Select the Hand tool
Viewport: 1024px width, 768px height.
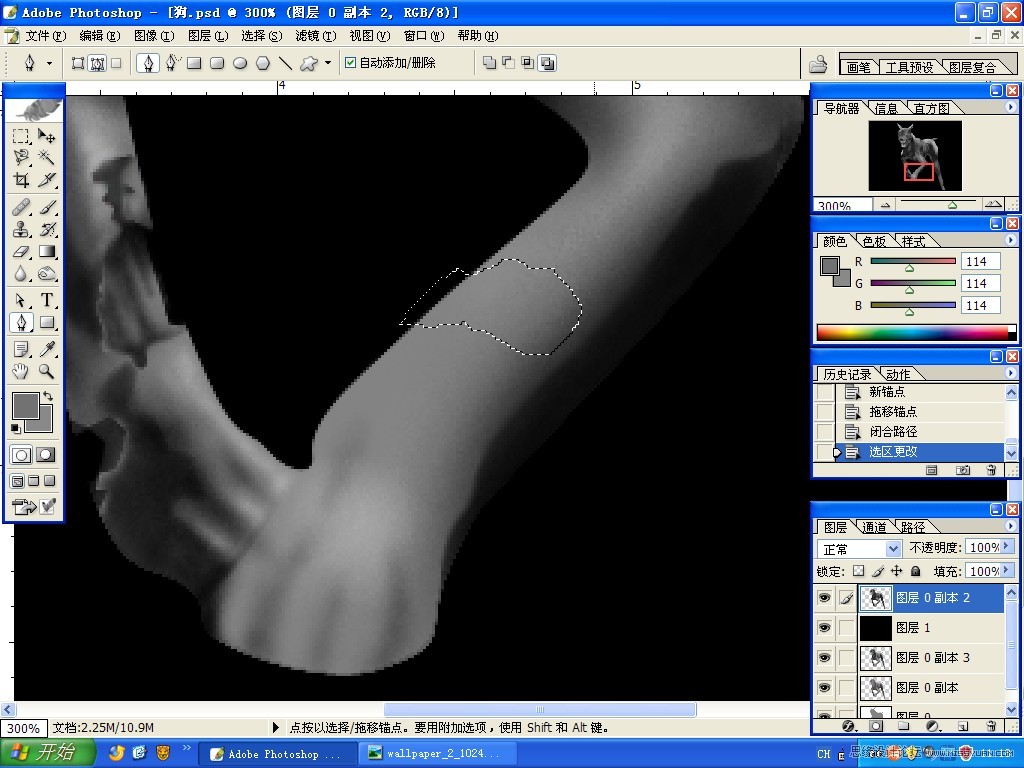(21, 371)
